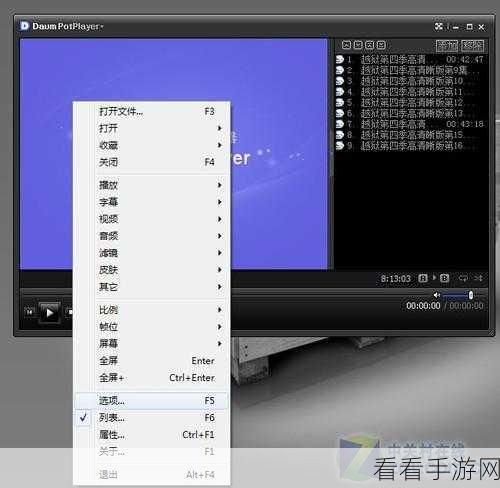500x488 pixels.
Task: Click the fourth small icon above the playlist
Action: pyautogui.click(x=381, y=45)
